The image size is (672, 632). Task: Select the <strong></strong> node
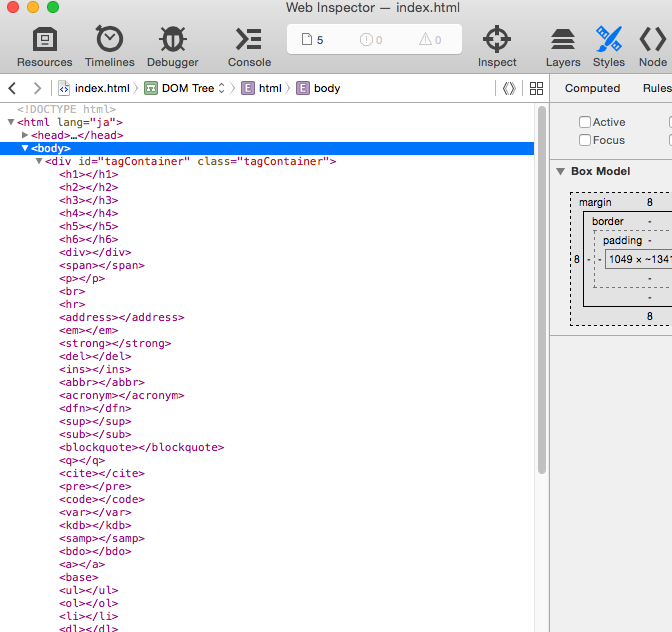click(x=115, y=343)
